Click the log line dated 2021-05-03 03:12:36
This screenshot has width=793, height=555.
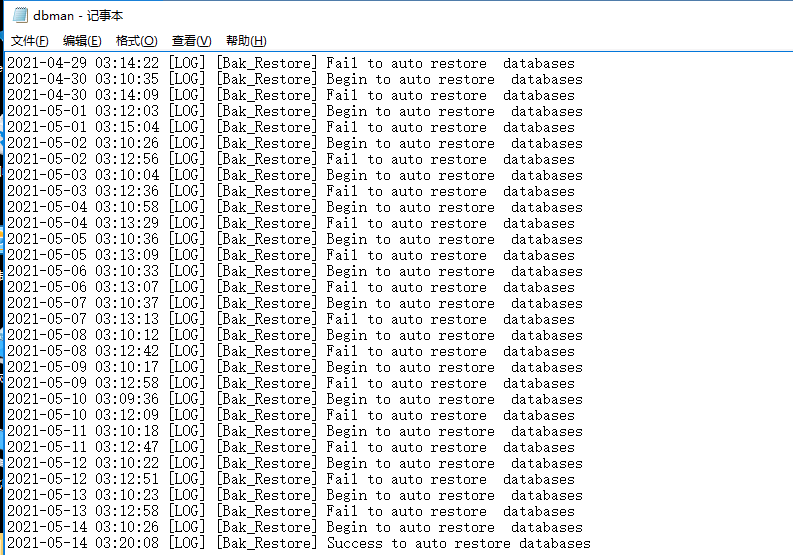(291, 191)
